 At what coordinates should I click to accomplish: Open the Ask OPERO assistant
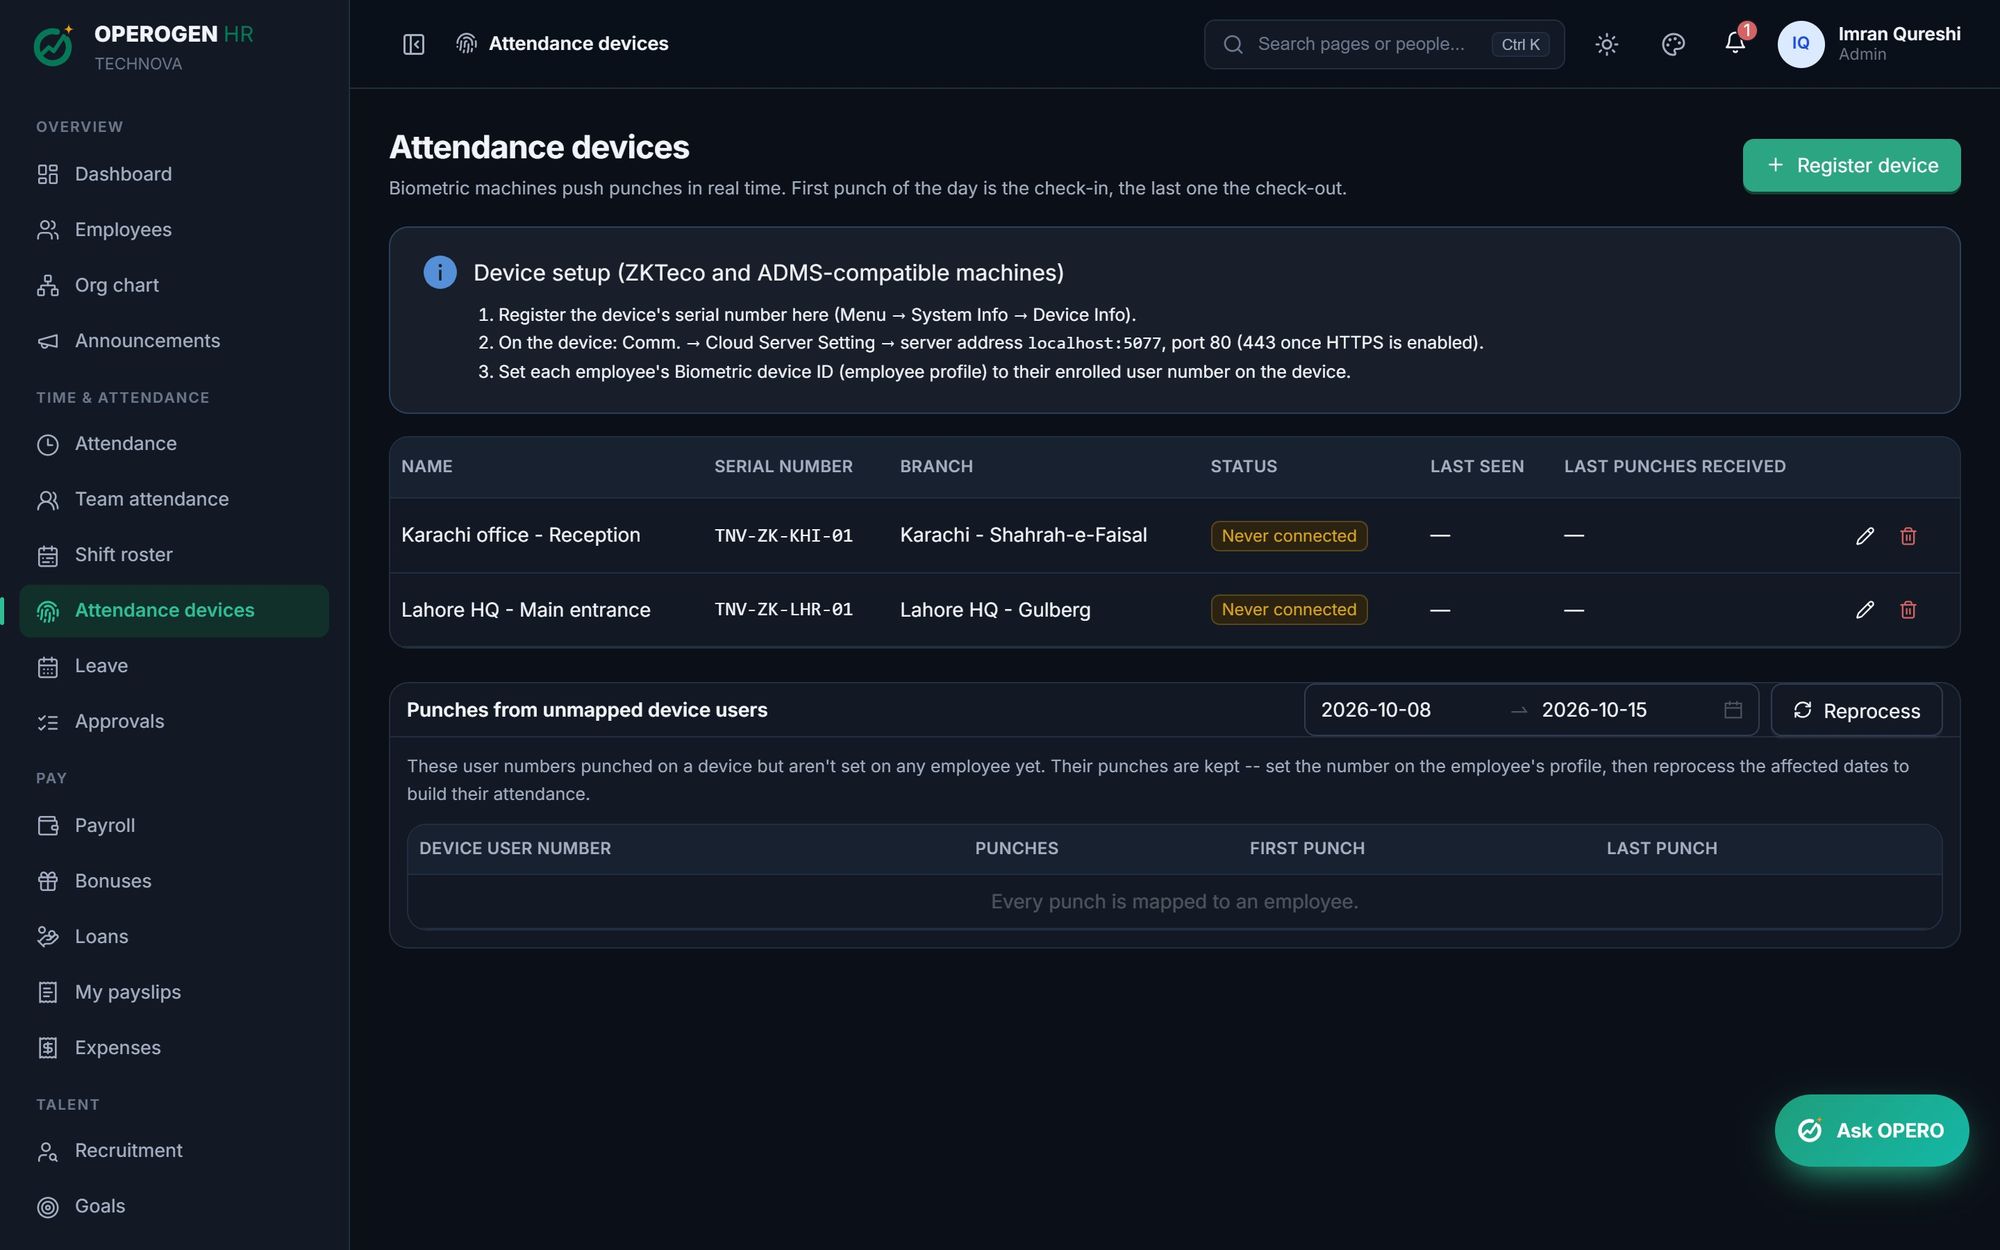pos(1871,1130)
